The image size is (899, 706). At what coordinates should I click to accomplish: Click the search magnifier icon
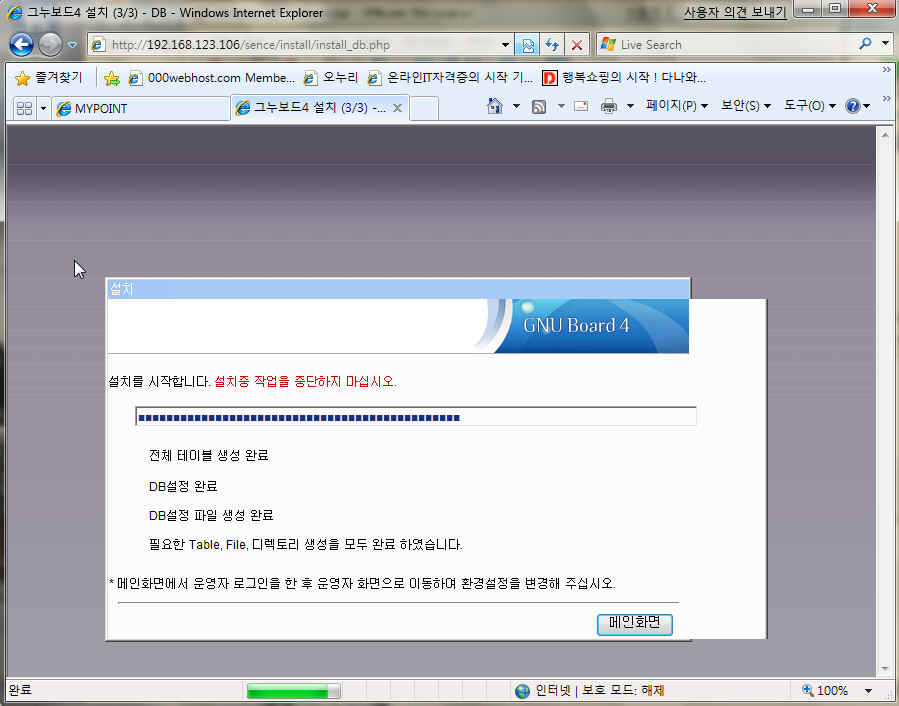[865, 44]
